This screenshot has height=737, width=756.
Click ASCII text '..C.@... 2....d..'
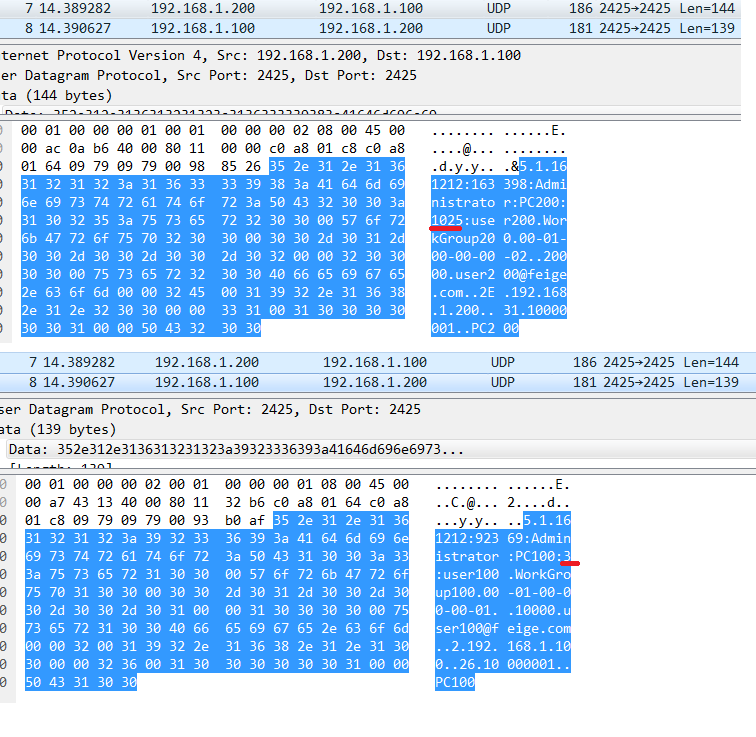tap(503, 502)
